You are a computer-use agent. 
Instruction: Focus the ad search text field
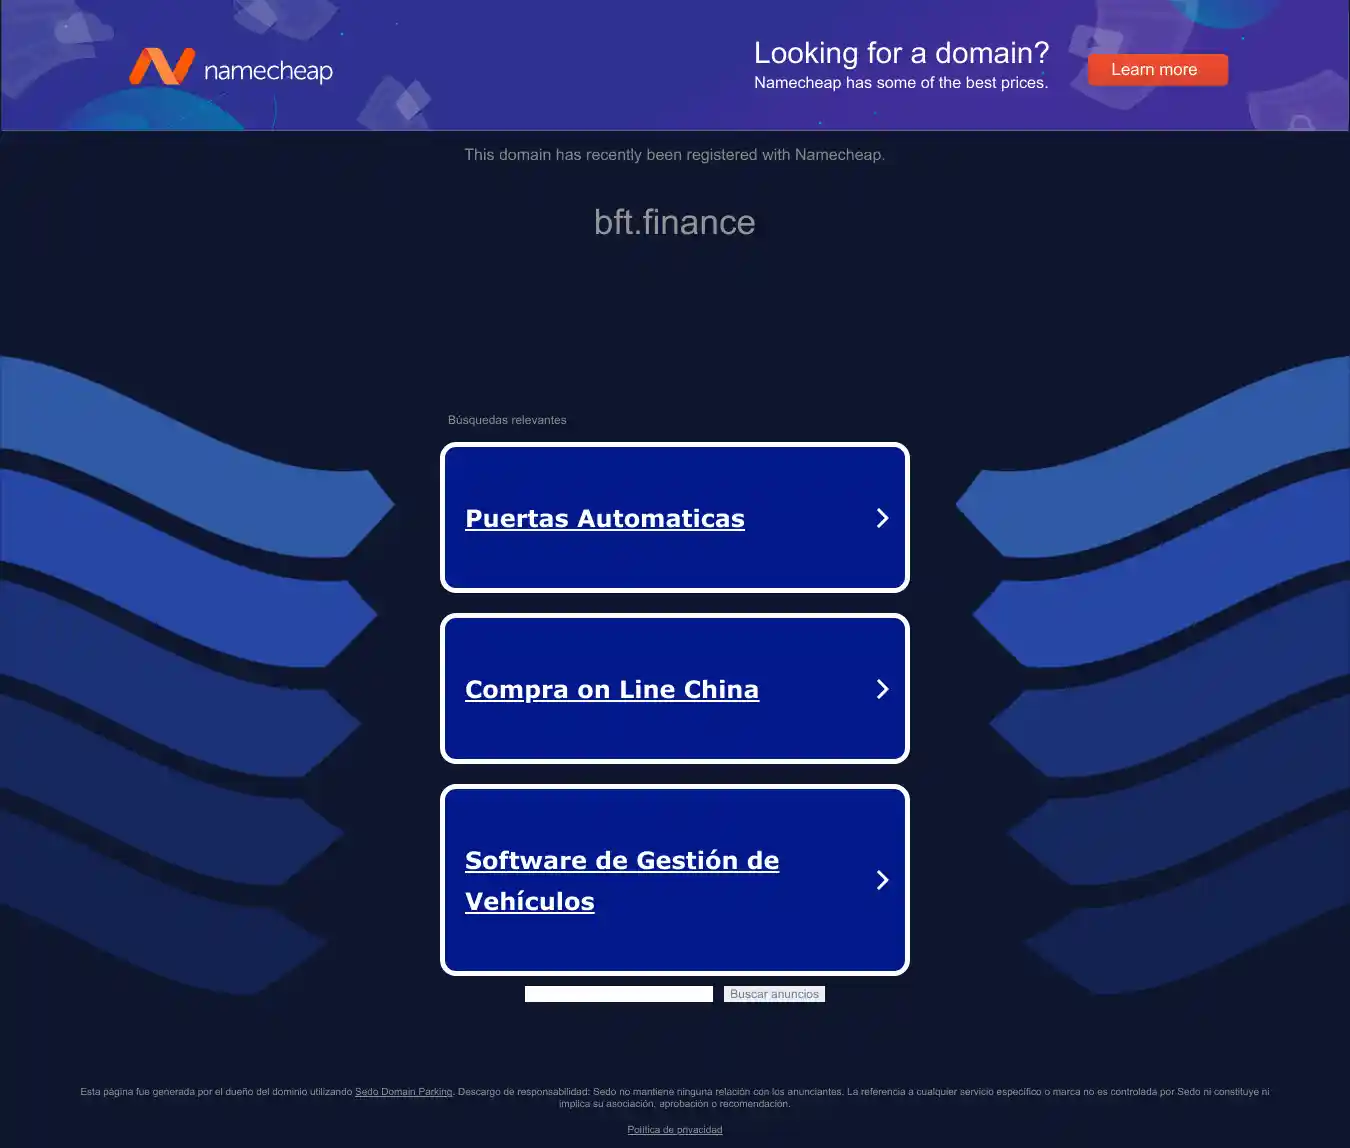click(619, 994)
